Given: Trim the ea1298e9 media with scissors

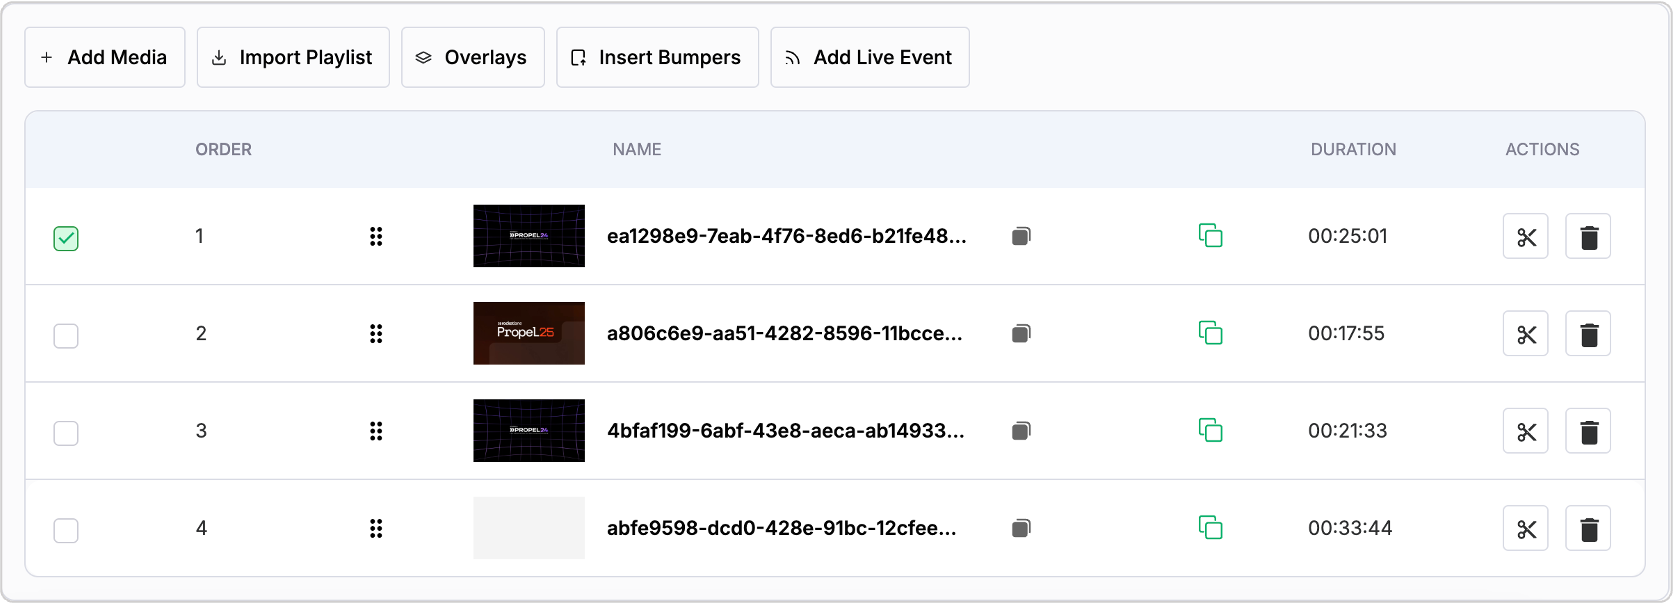Looking at the screenshot, I should pos(1526,237).
